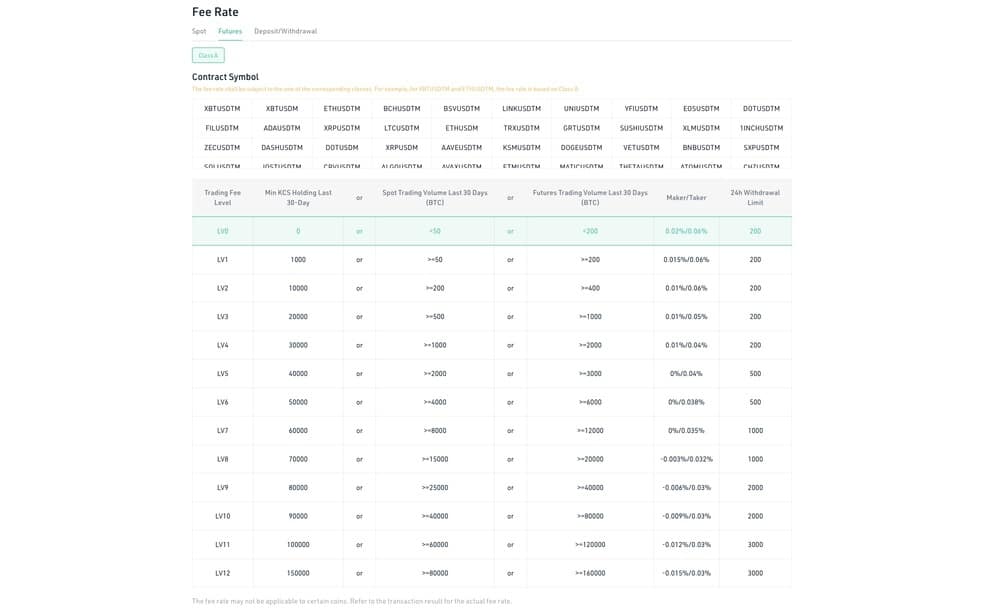Click the Class A button
The height and width of the screenshot is (610, 1000).
(x=208, y=56)
